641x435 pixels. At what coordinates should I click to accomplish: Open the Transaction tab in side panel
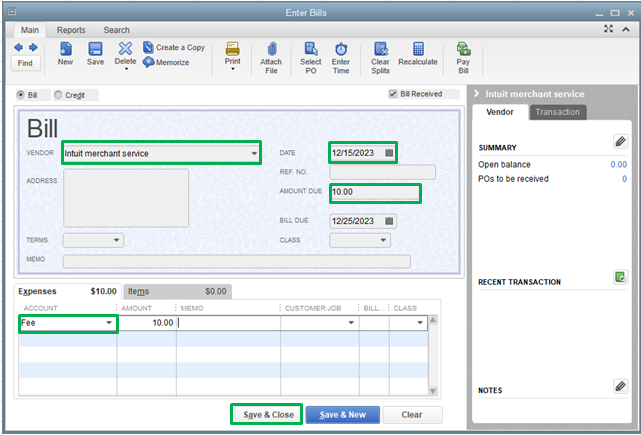click(558, 112)
